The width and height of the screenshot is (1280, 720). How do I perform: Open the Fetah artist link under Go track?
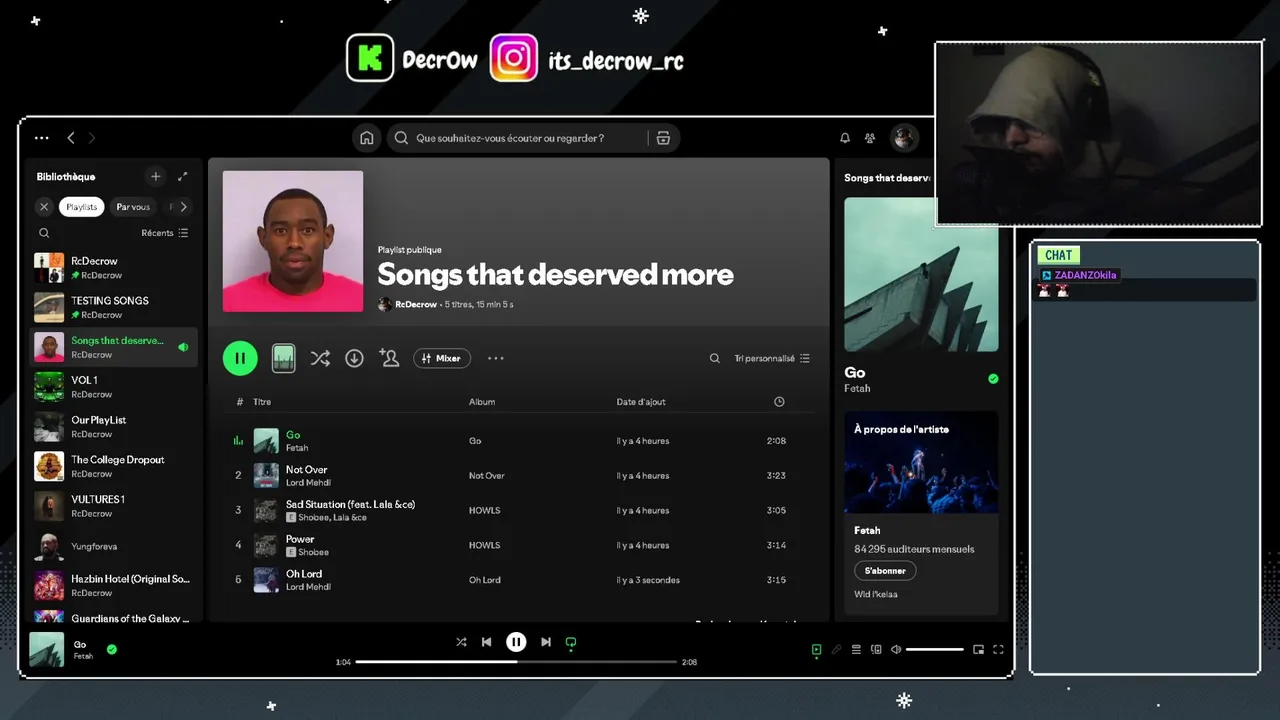coord(297,448)
